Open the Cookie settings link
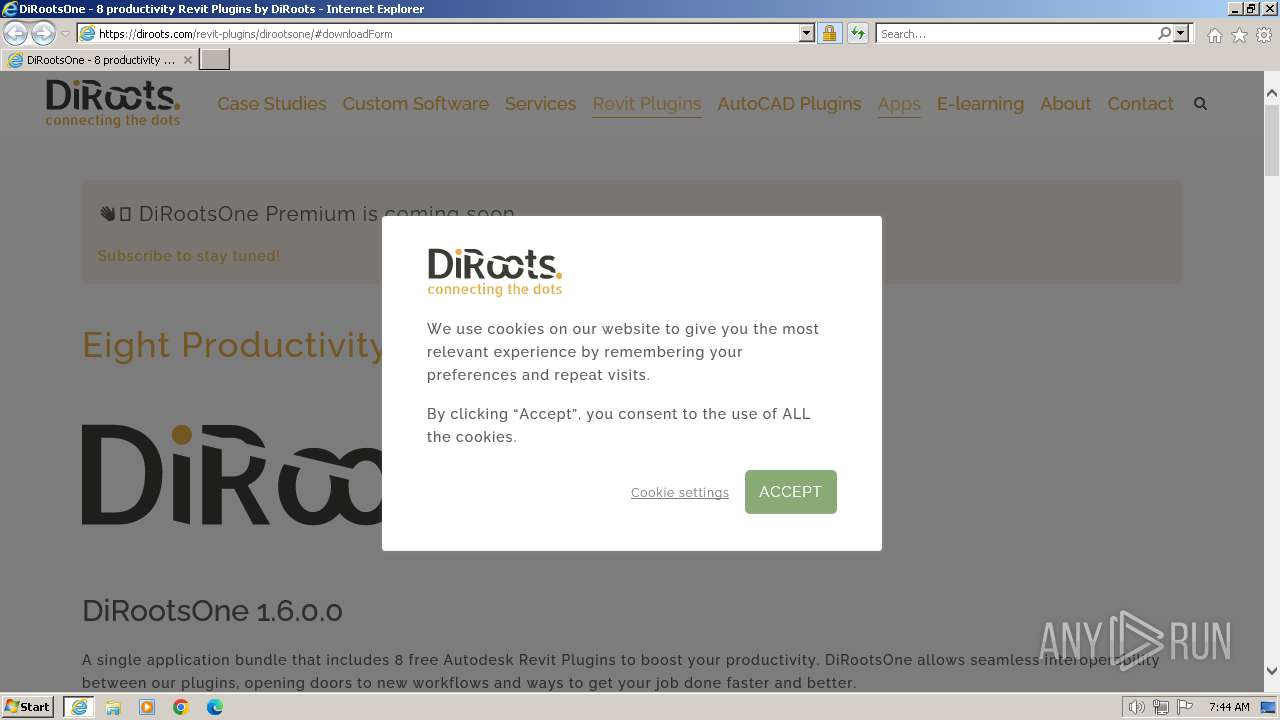 680,493
